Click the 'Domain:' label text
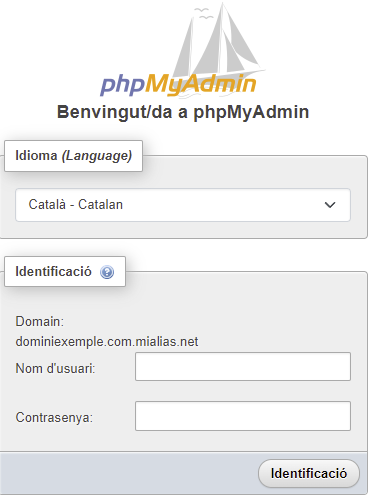Image resolution: width=368 pixels, height=495 pixels. pos(40,322)
